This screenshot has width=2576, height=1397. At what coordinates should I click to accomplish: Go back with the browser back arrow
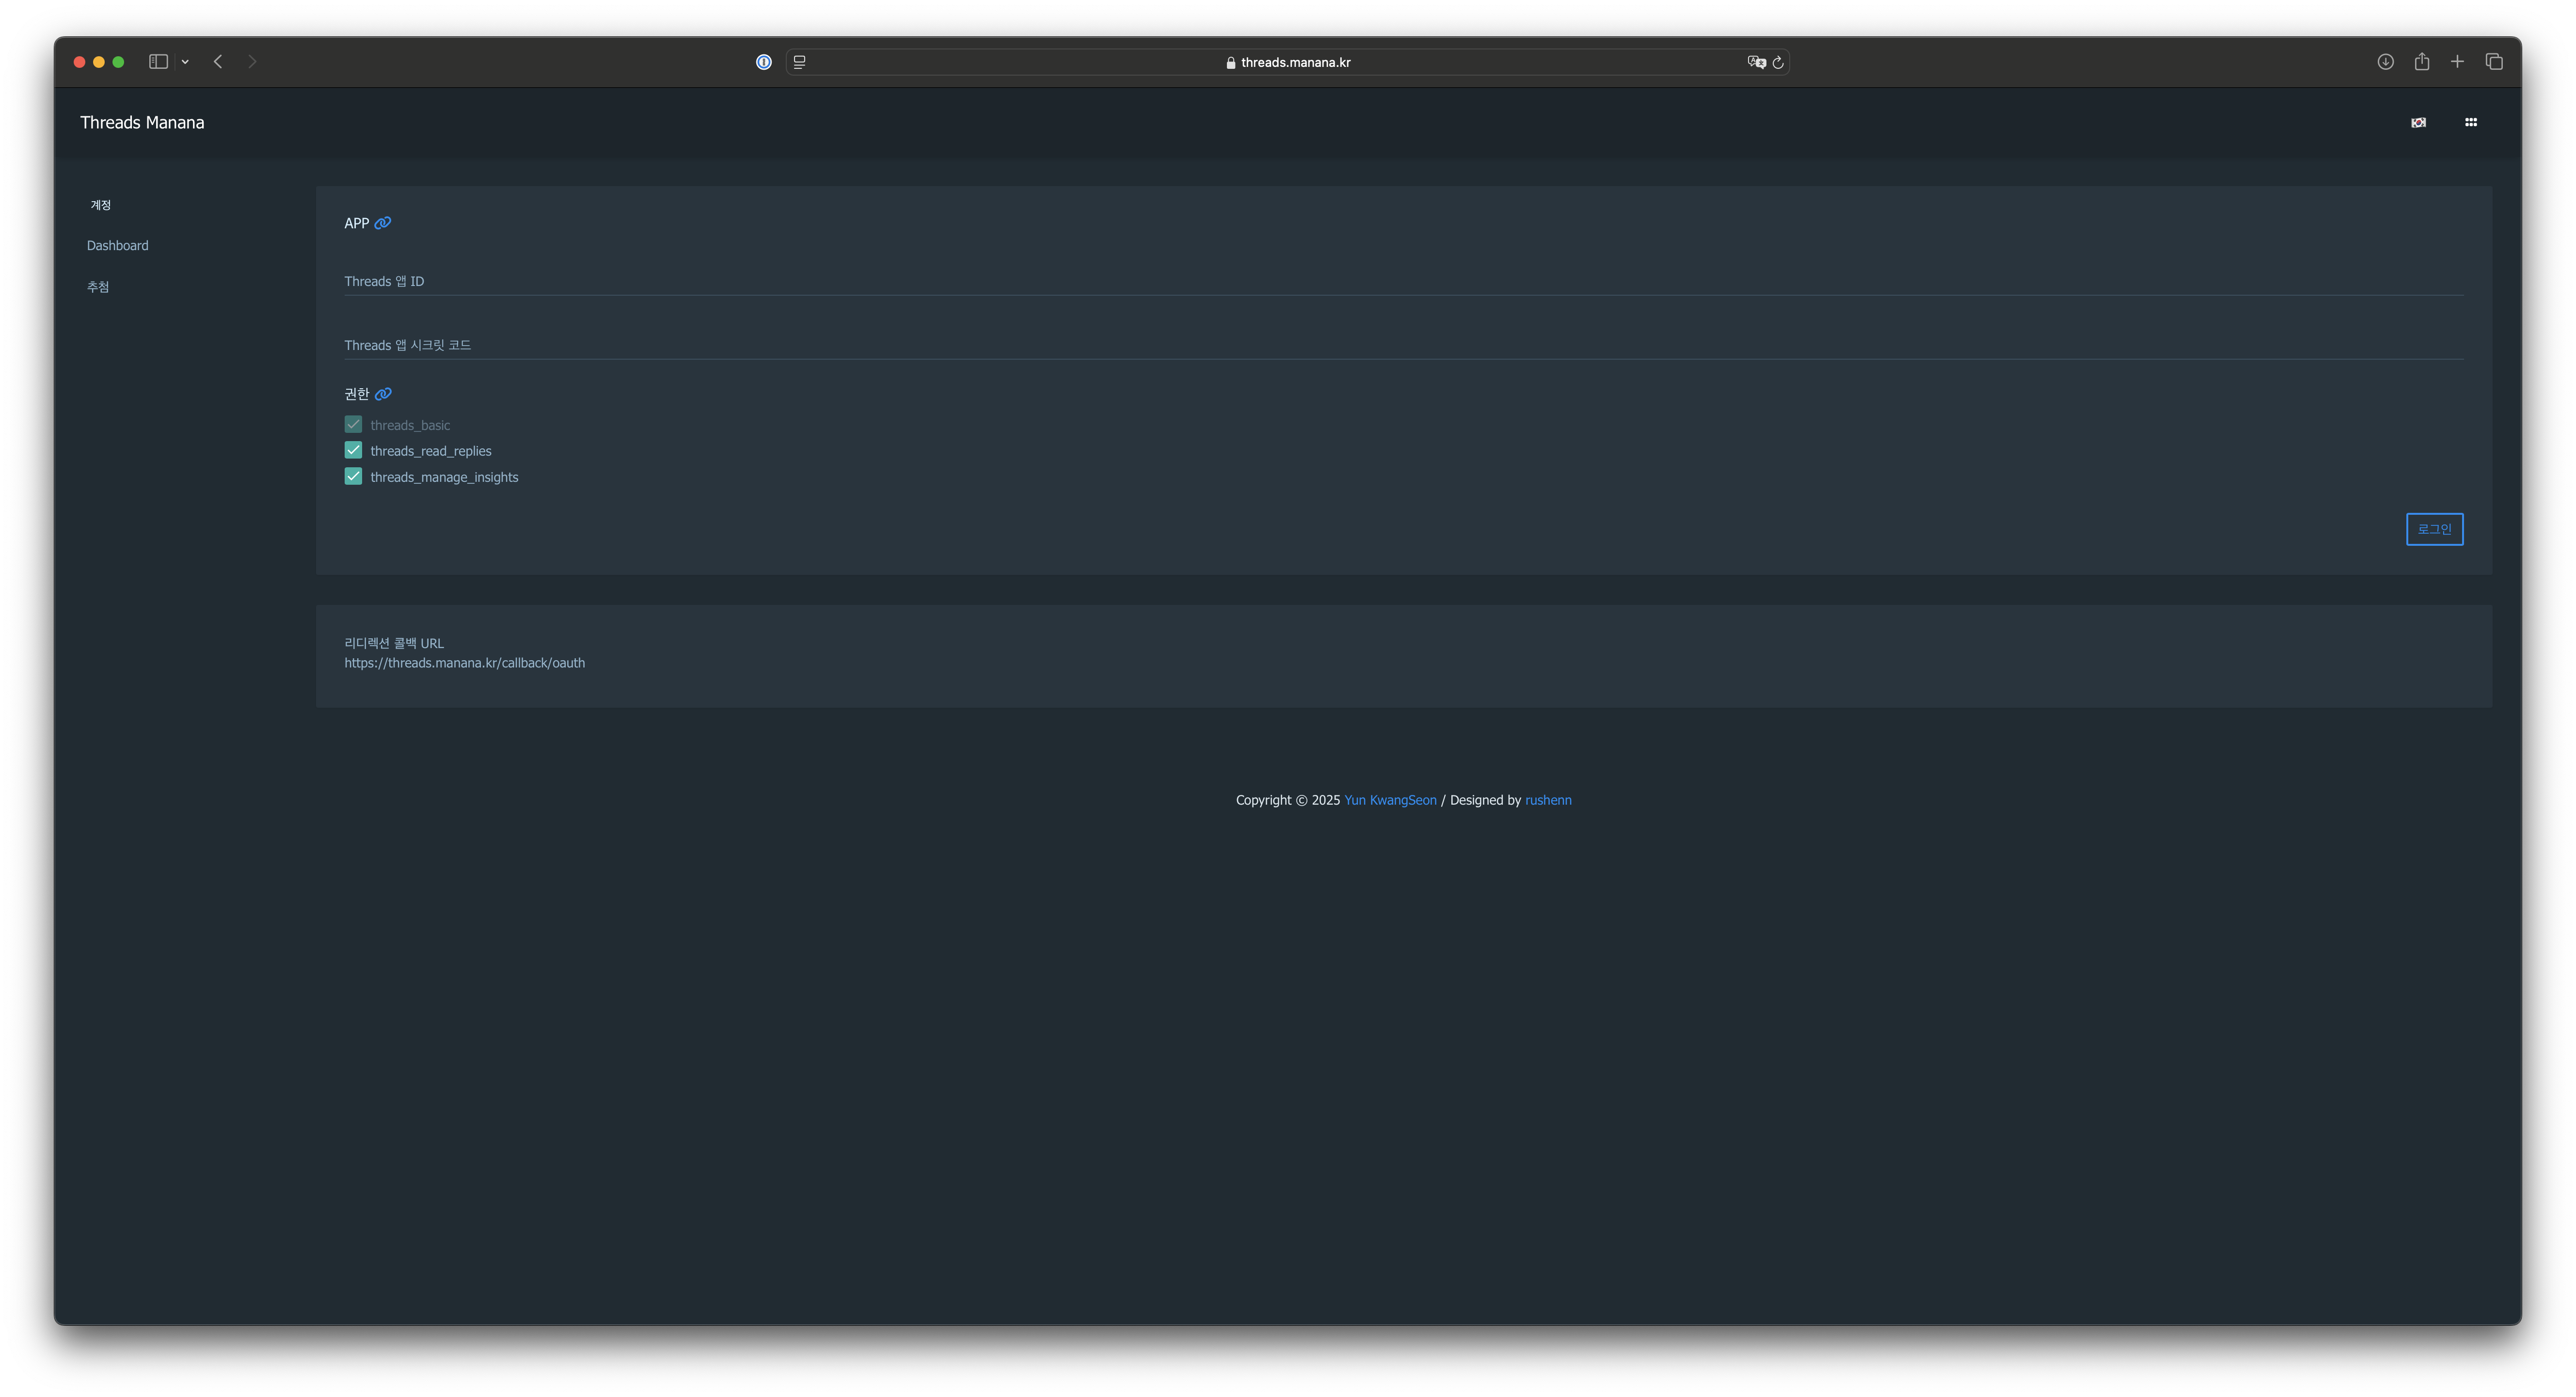pos(218,62)
